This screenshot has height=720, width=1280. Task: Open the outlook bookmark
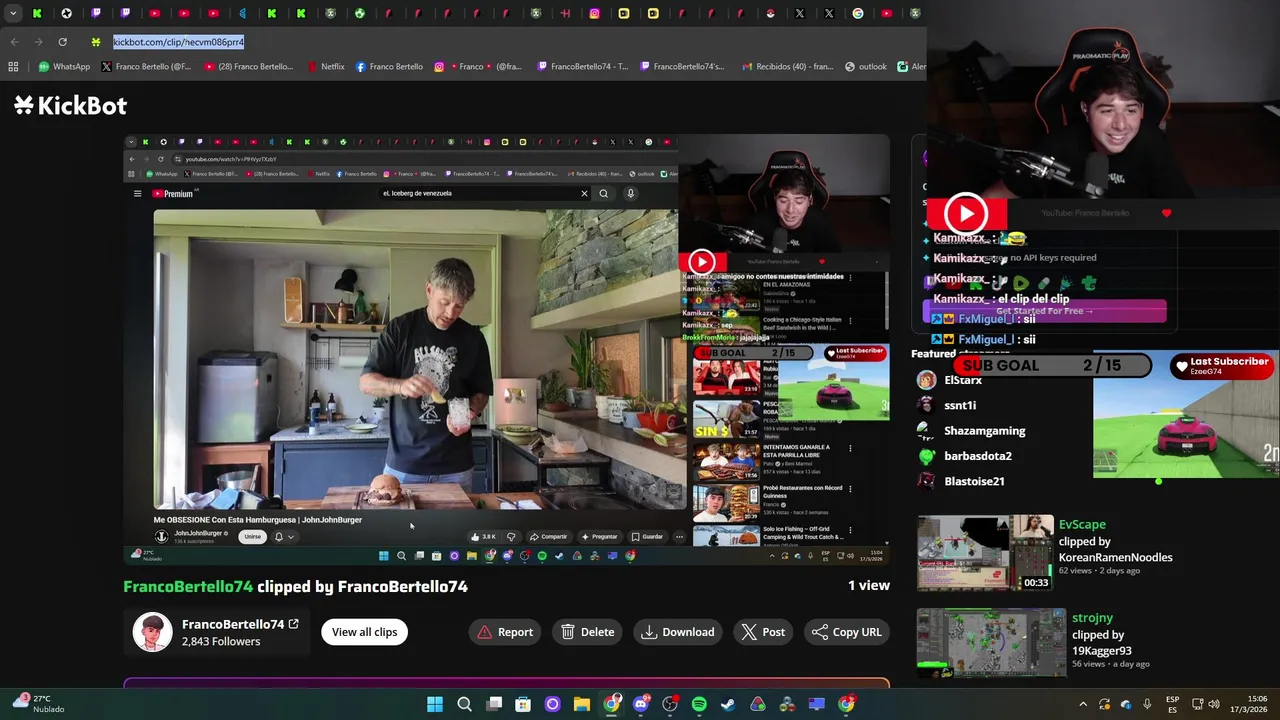tap(865, 67)
